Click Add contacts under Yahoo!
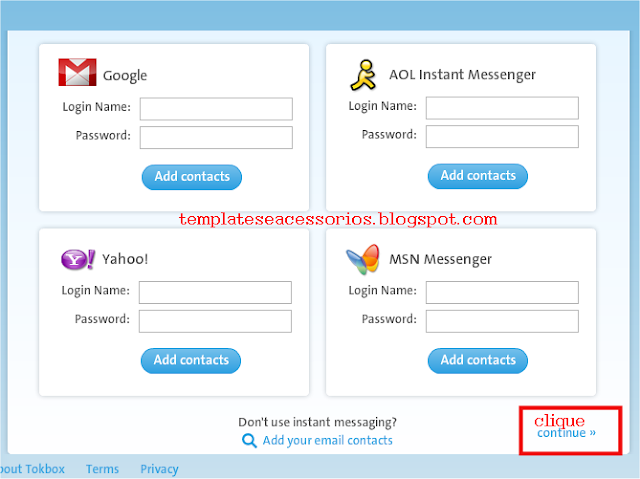The image size is (640, 479). click(191, 361)
